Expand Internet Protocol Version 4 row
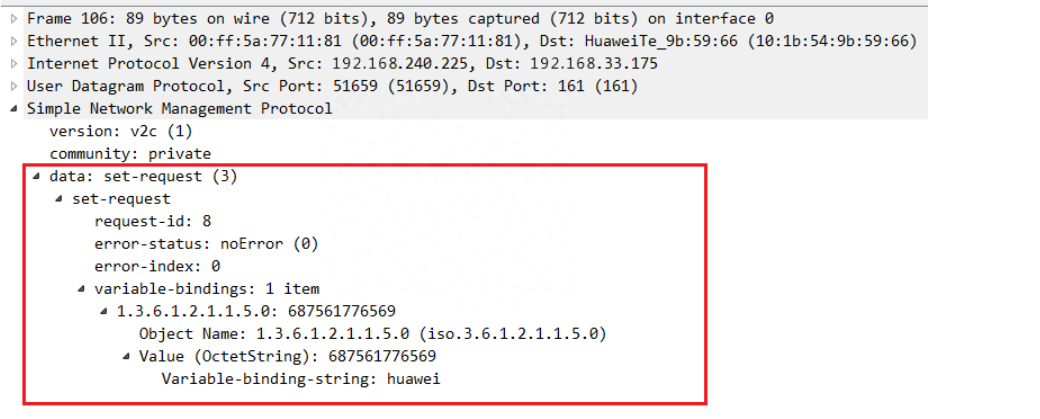Image resolution: width=1040 pixels, height=419 pixels. [14, 64]
